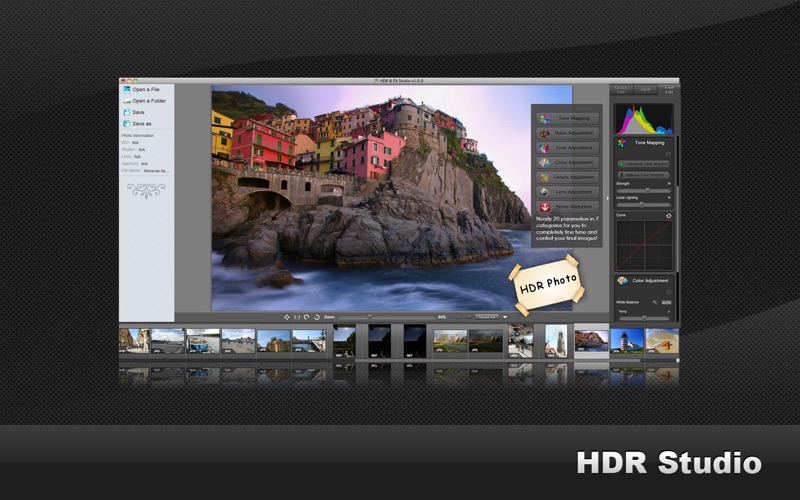Choose Lens Adjustment in the overlay list
800x500 pixels.
point(567,192)
